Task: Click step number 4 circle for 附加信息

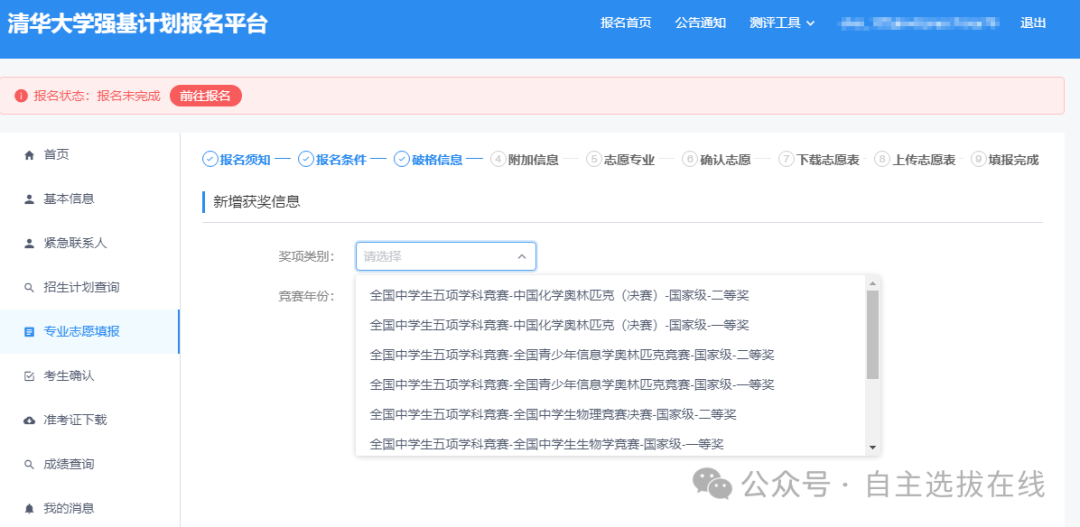Action: pyautogui.click(x=498, y=159)
